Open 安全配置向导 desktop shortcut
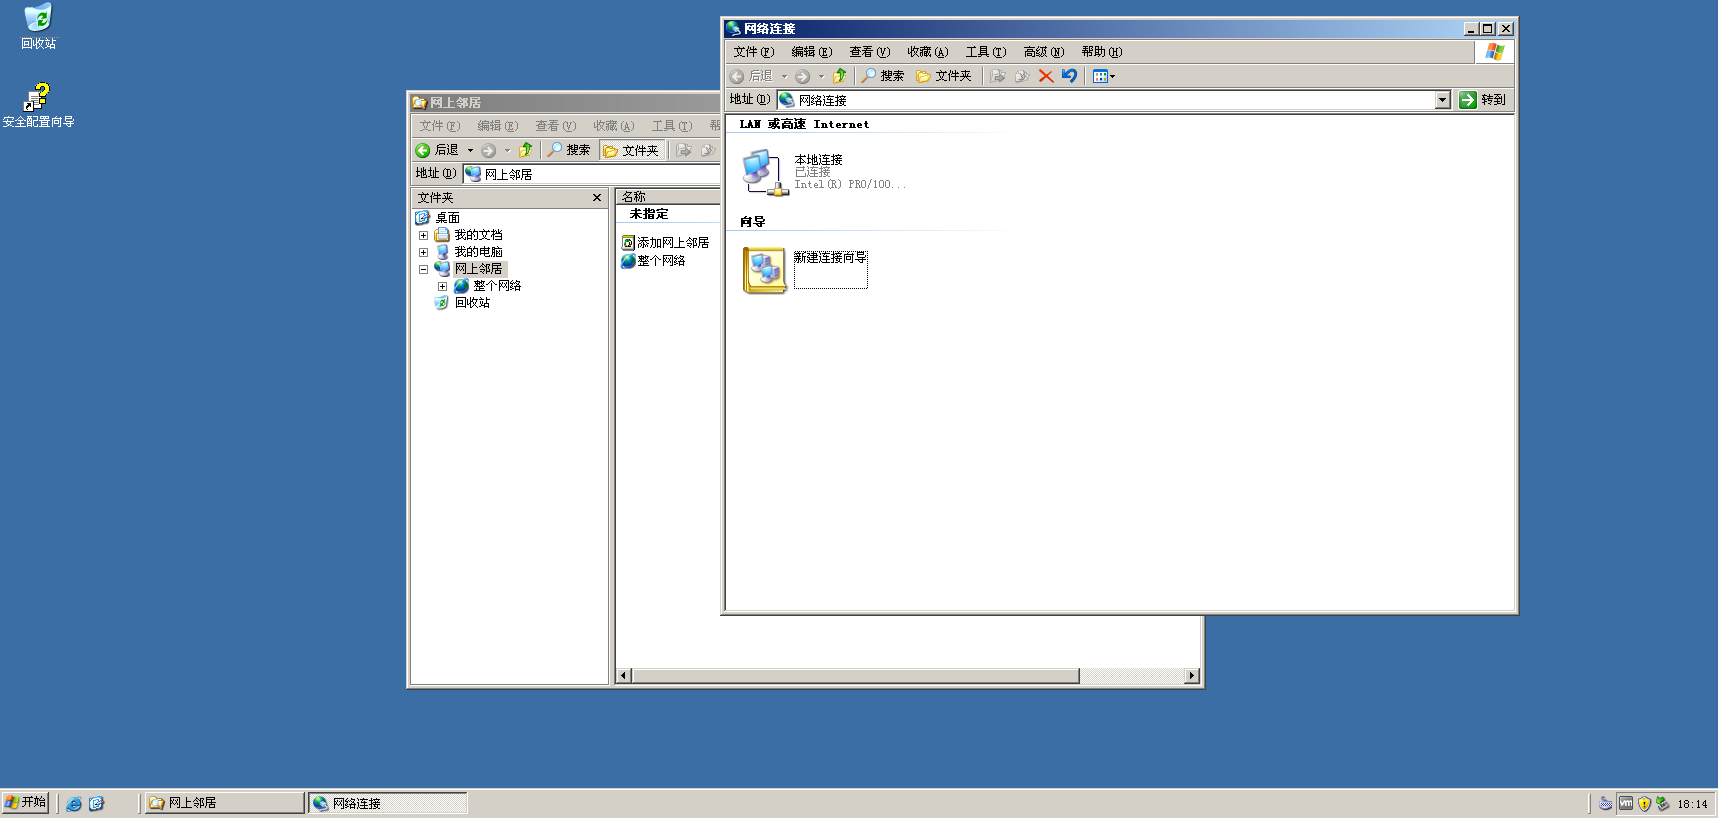1718x818 pixels. click(38, 98)
